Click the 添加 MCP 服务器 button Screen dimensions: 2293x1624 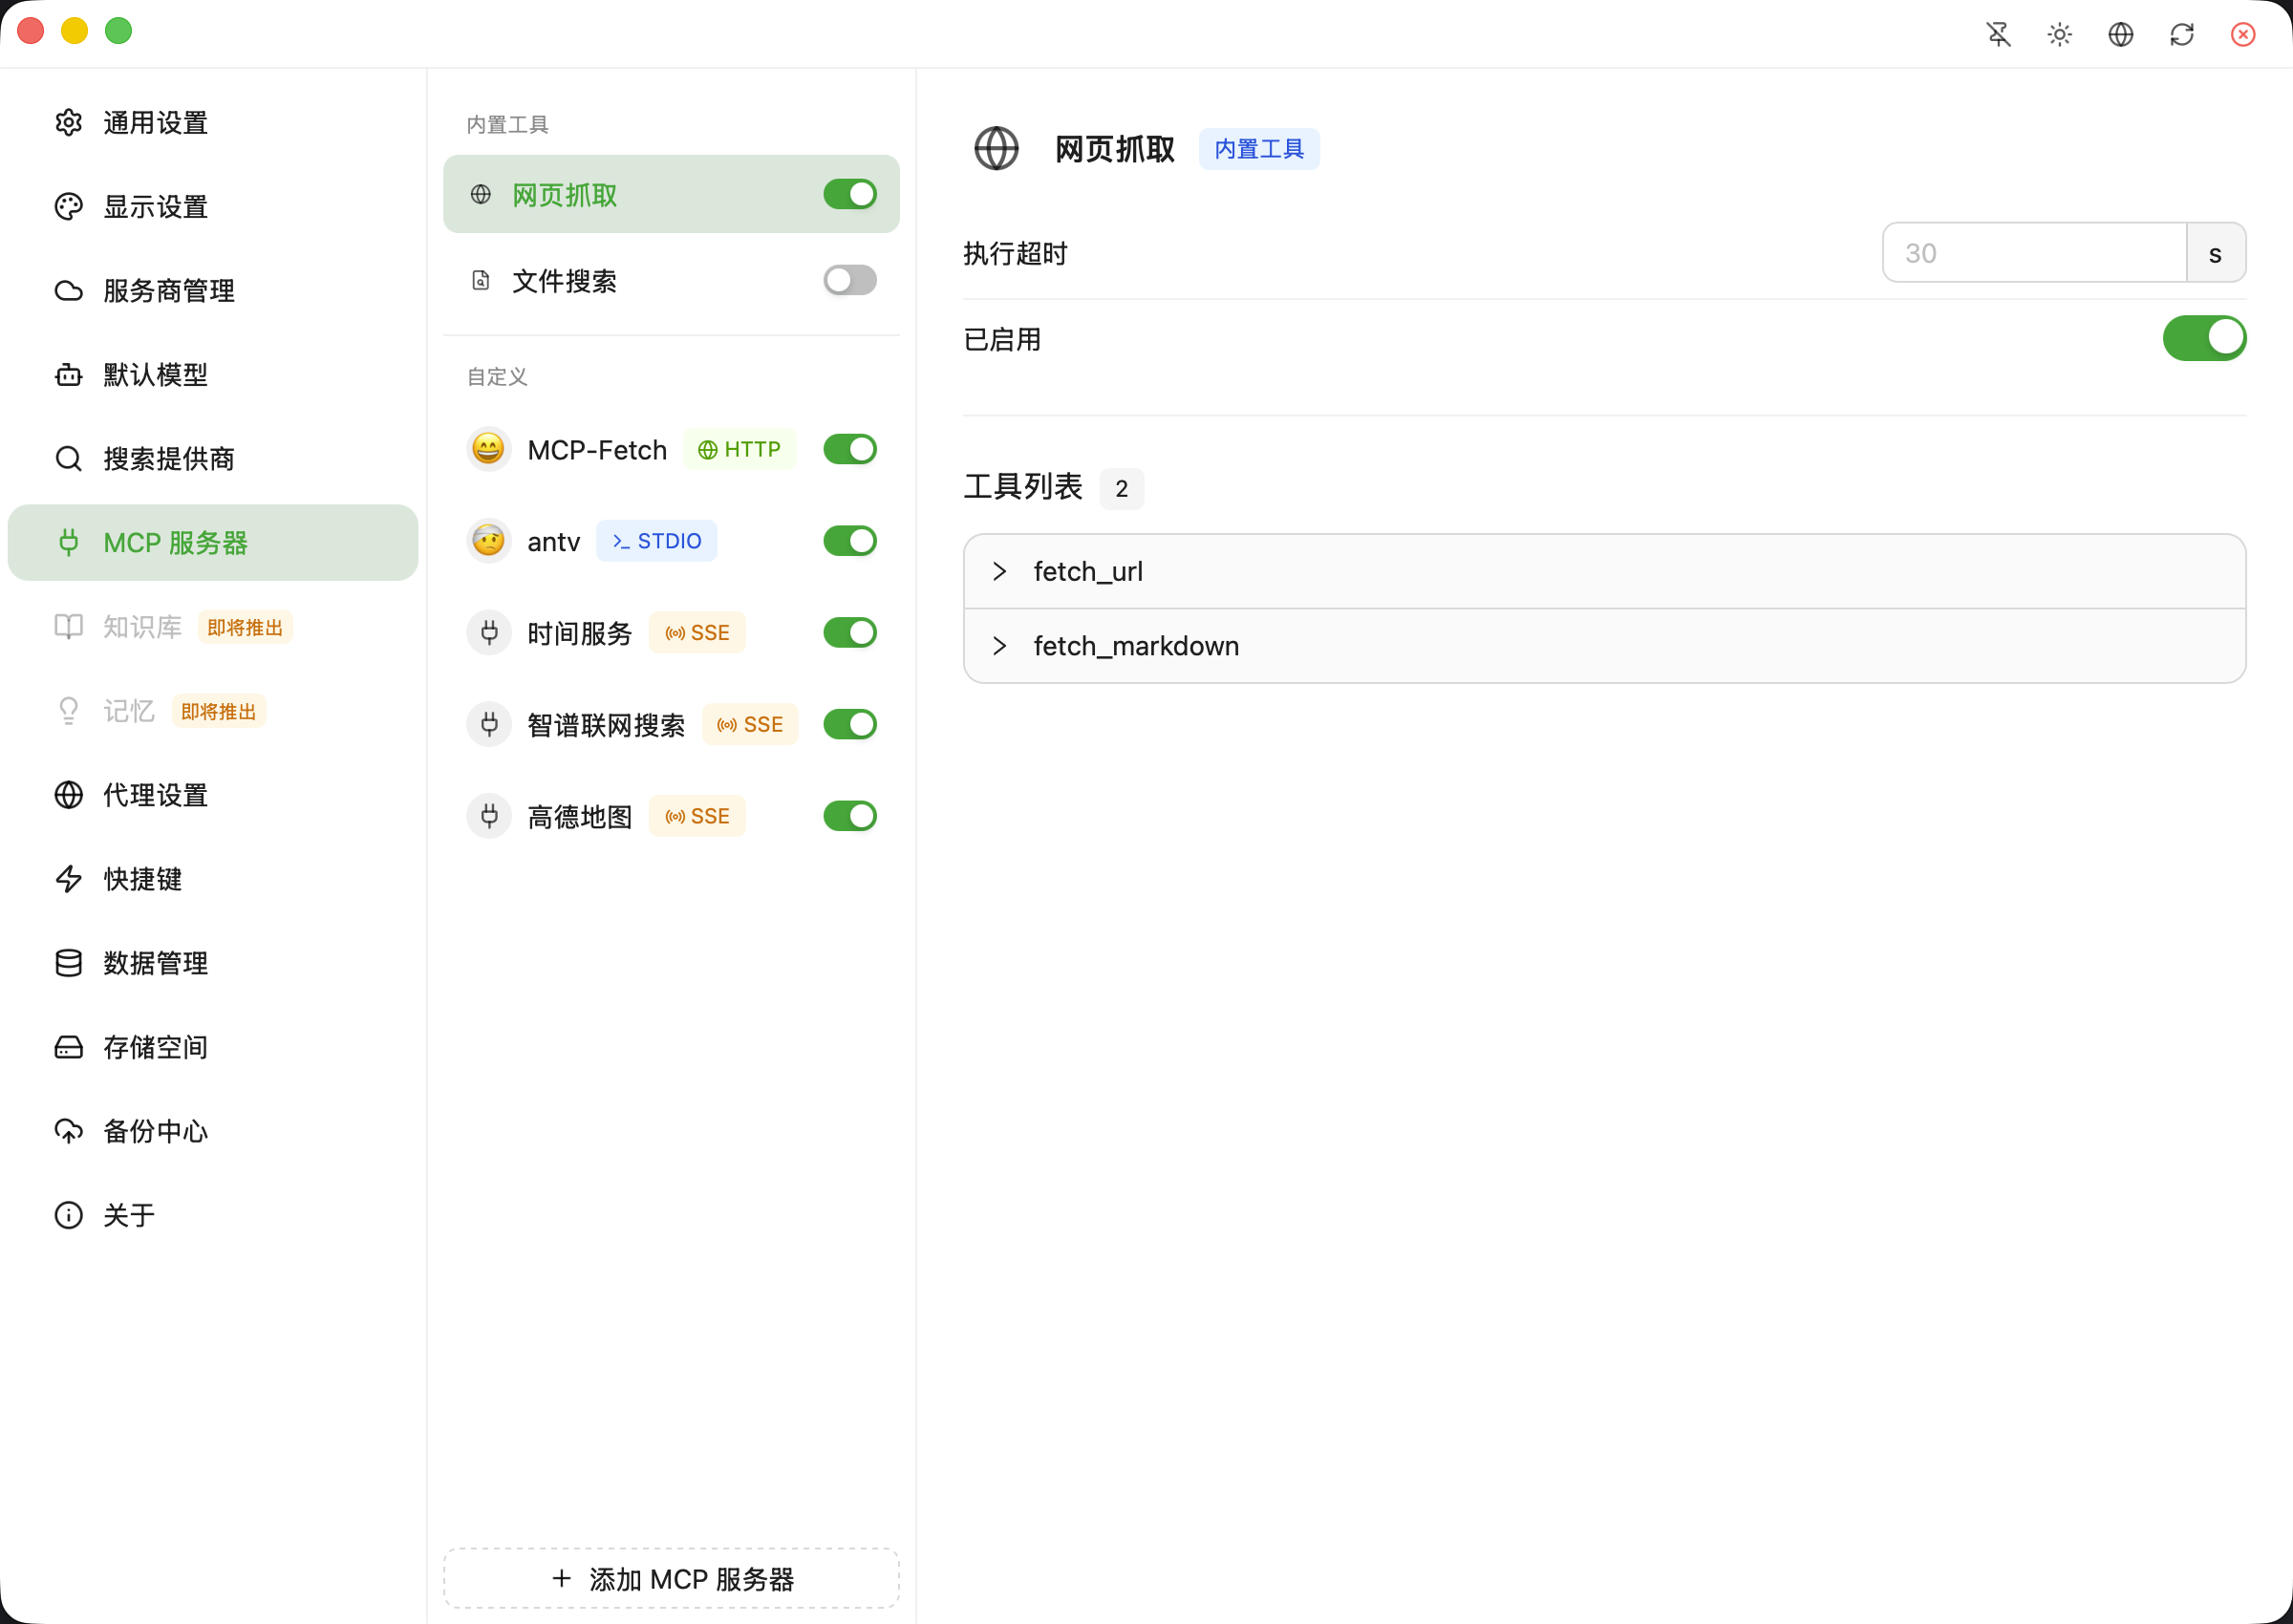(x=671, y=1578)
